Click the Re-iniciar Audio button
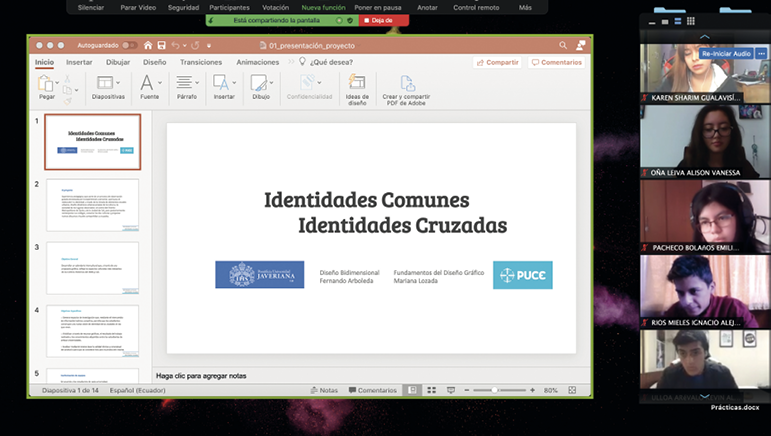The width and height of the screenshot is (771, 436). tap(726, 53)
